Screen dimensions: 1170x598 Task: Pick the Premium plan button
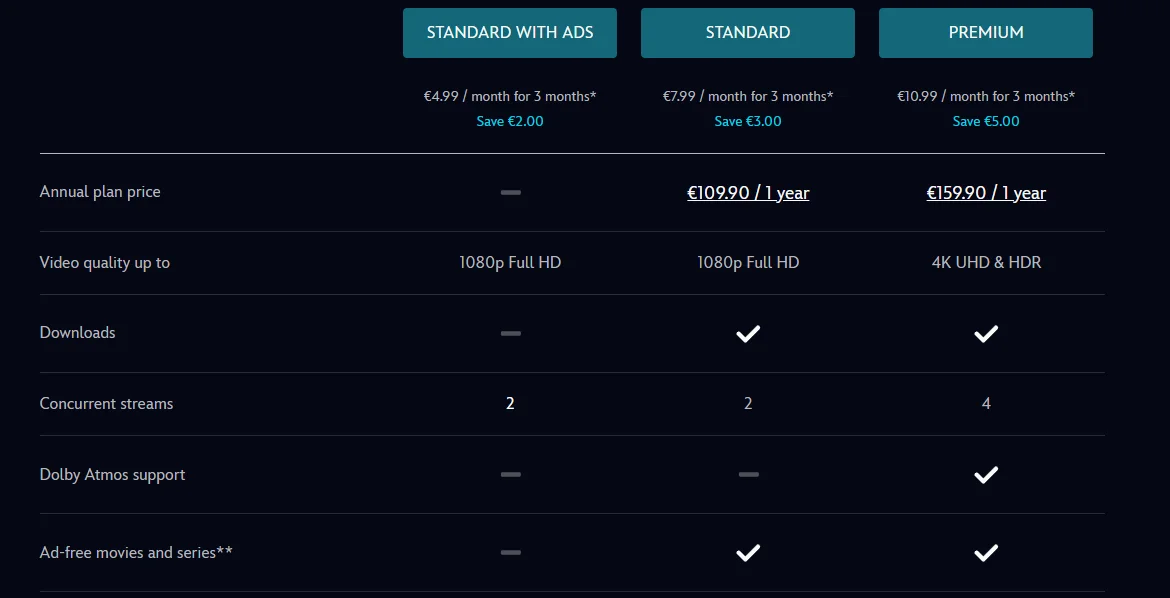point(986,33)
